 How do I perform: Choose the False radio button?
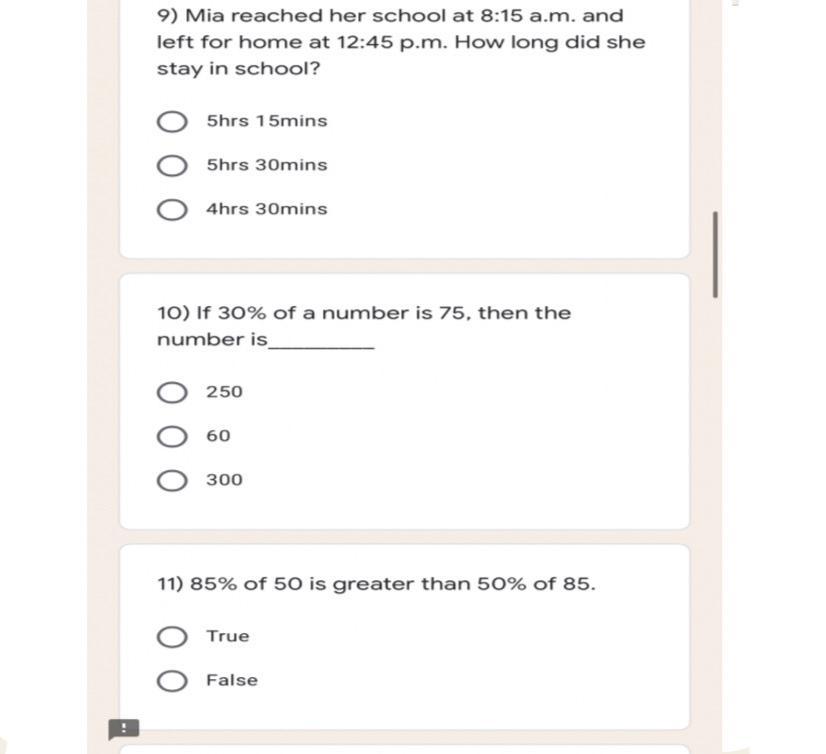click(172, 681)
